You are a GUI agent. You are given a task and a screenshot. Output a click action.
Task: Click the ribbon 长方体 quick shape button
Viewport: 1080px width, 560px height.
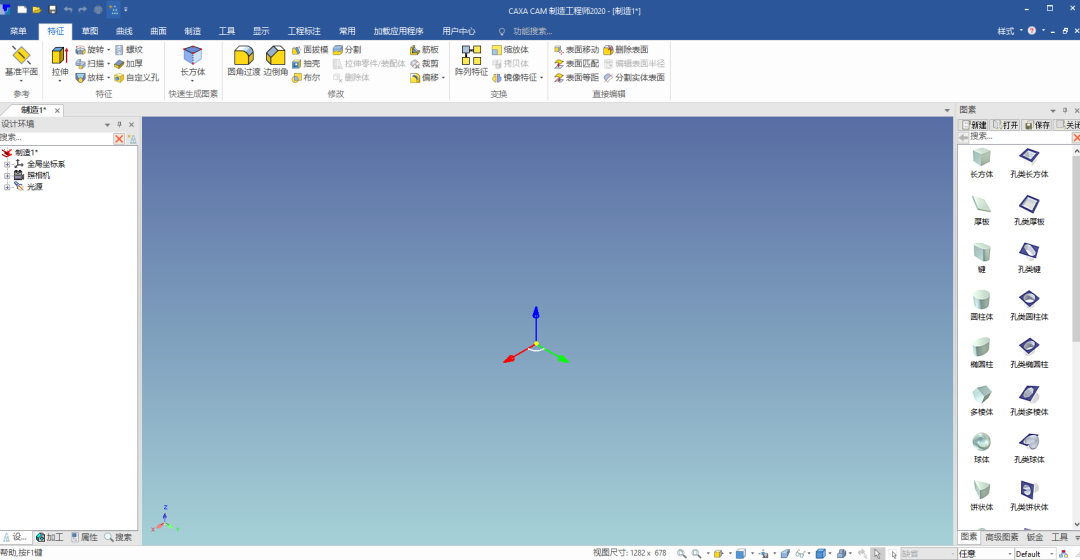coord(193,62)
